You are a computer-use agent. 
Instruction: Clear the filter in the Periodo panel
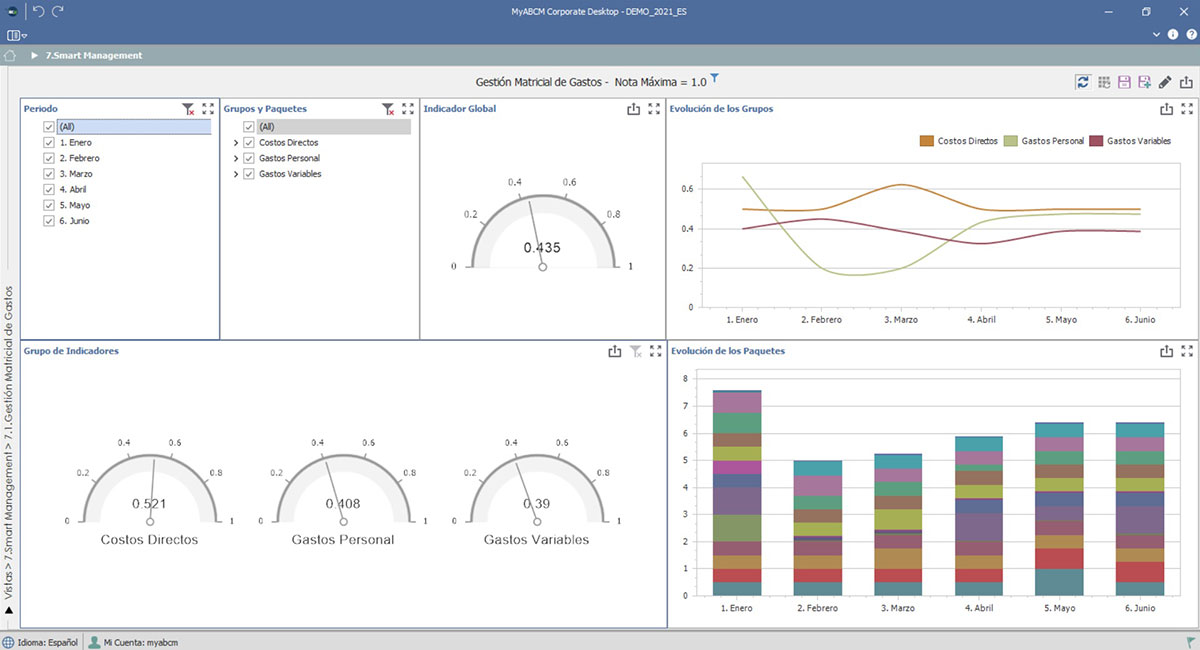tap(188, 109)
